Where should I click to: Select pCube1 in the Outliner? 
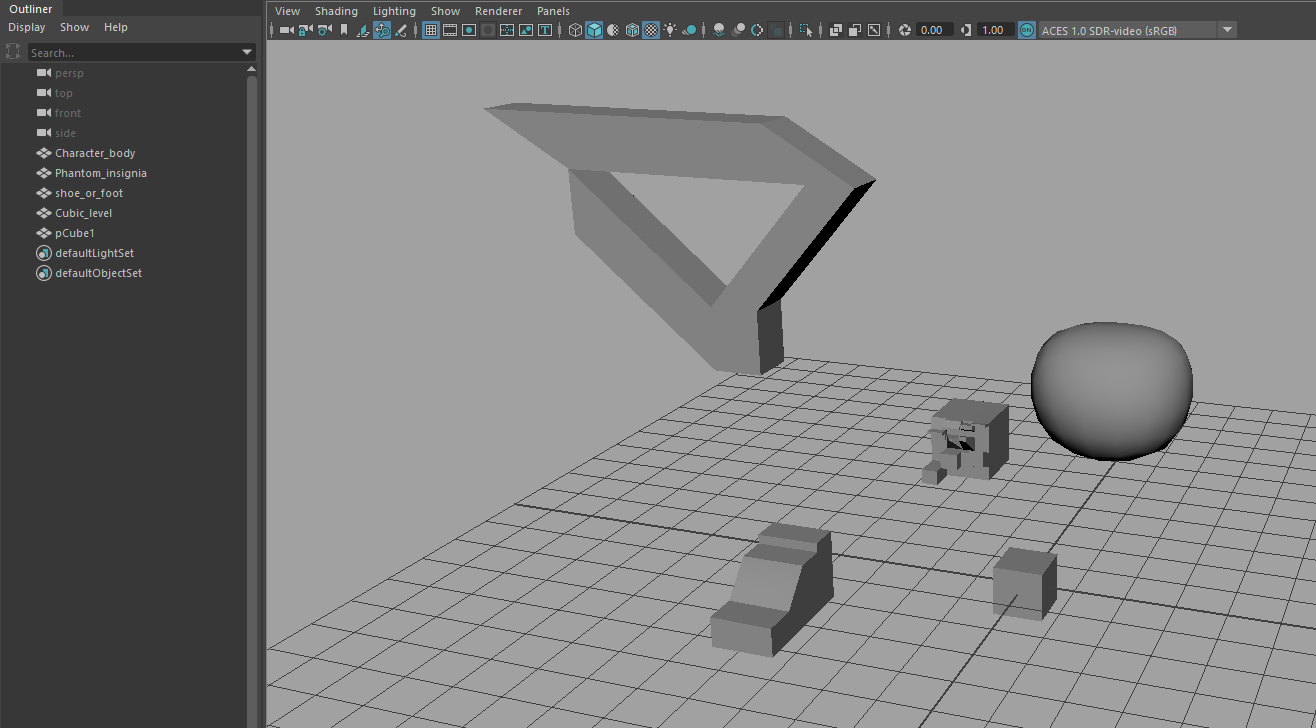(x=75, y=233)
